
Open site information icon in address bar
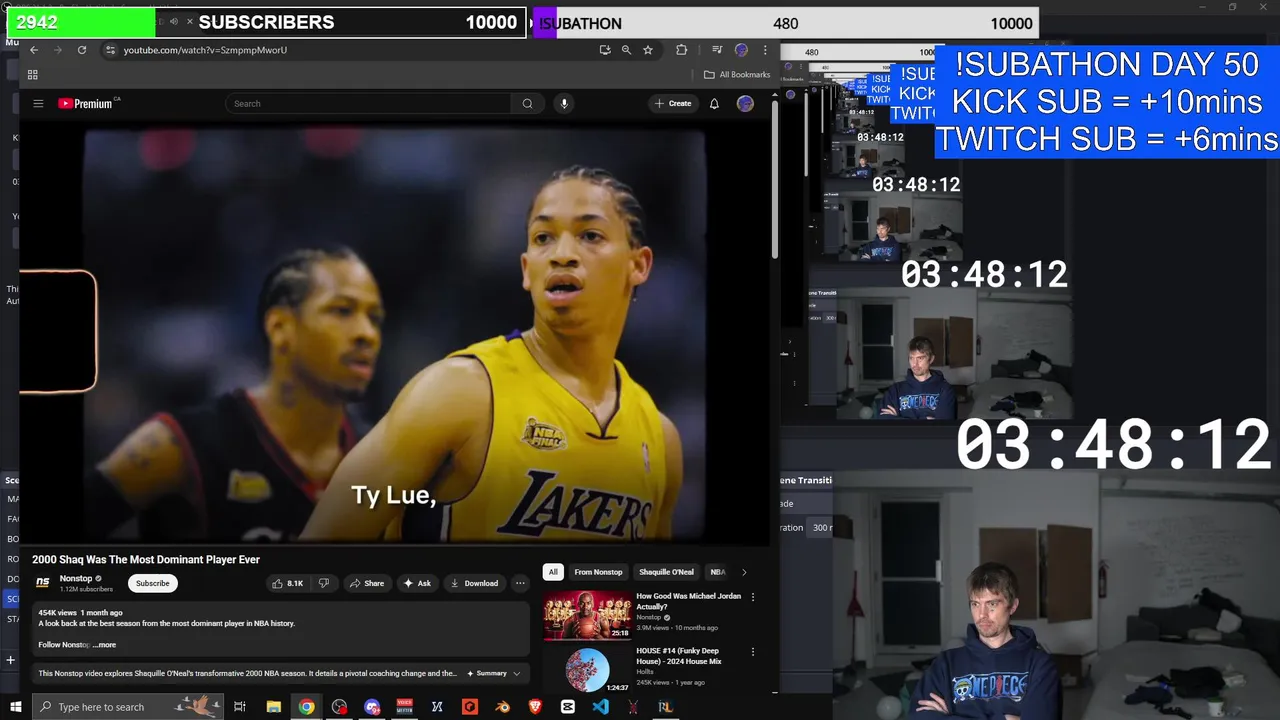[x=110, y=50]
